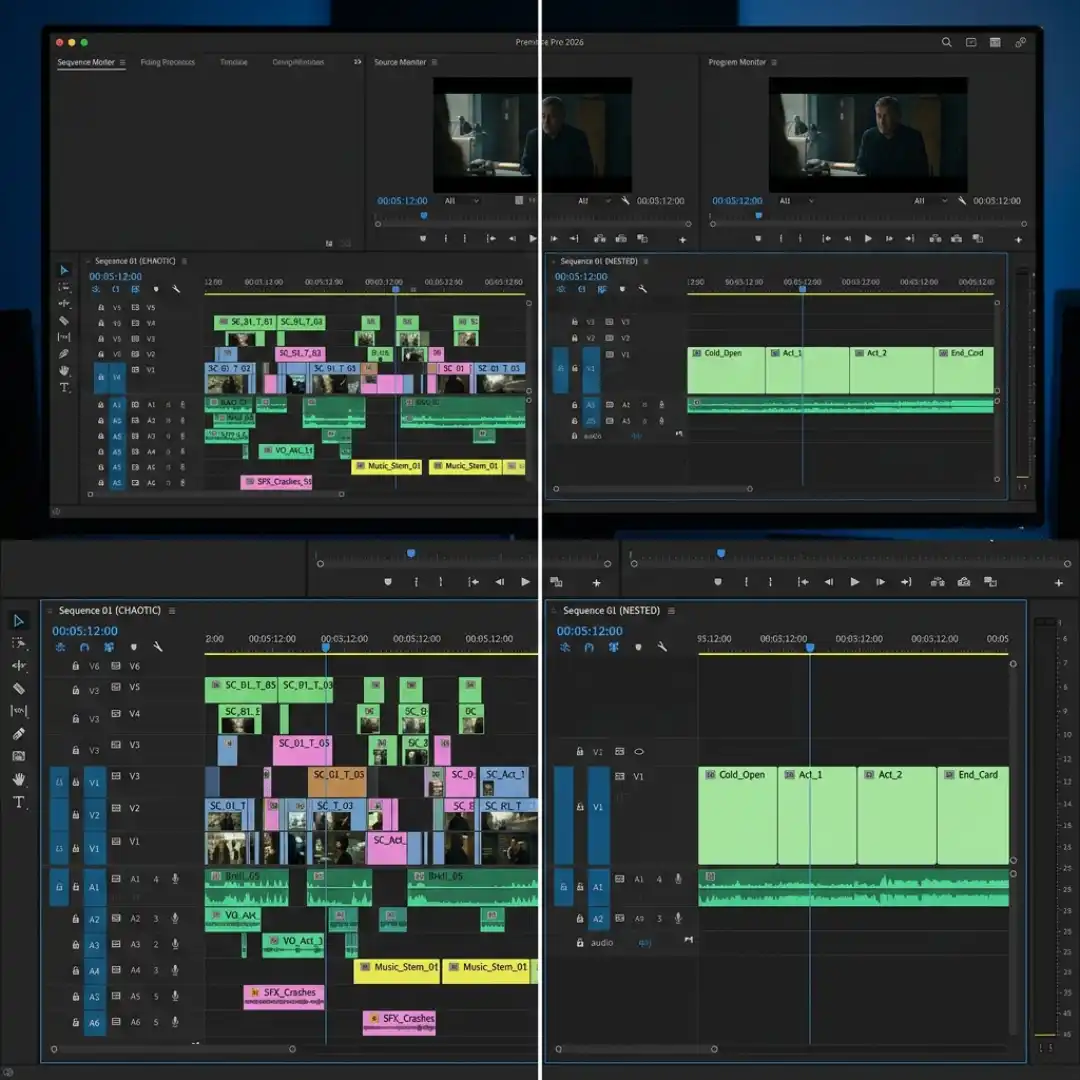Step back one frame in upper Program Monitor
The image size is (1080, 1080).
tap(847, 238)
